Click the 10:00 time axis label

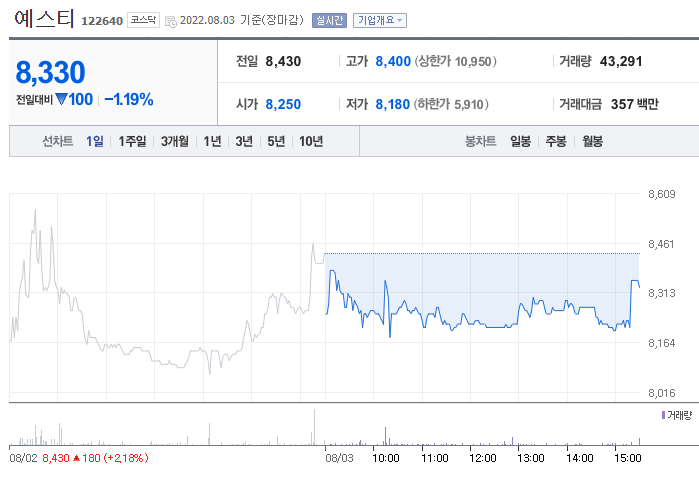pyautogui.click(x=386, y=458)
